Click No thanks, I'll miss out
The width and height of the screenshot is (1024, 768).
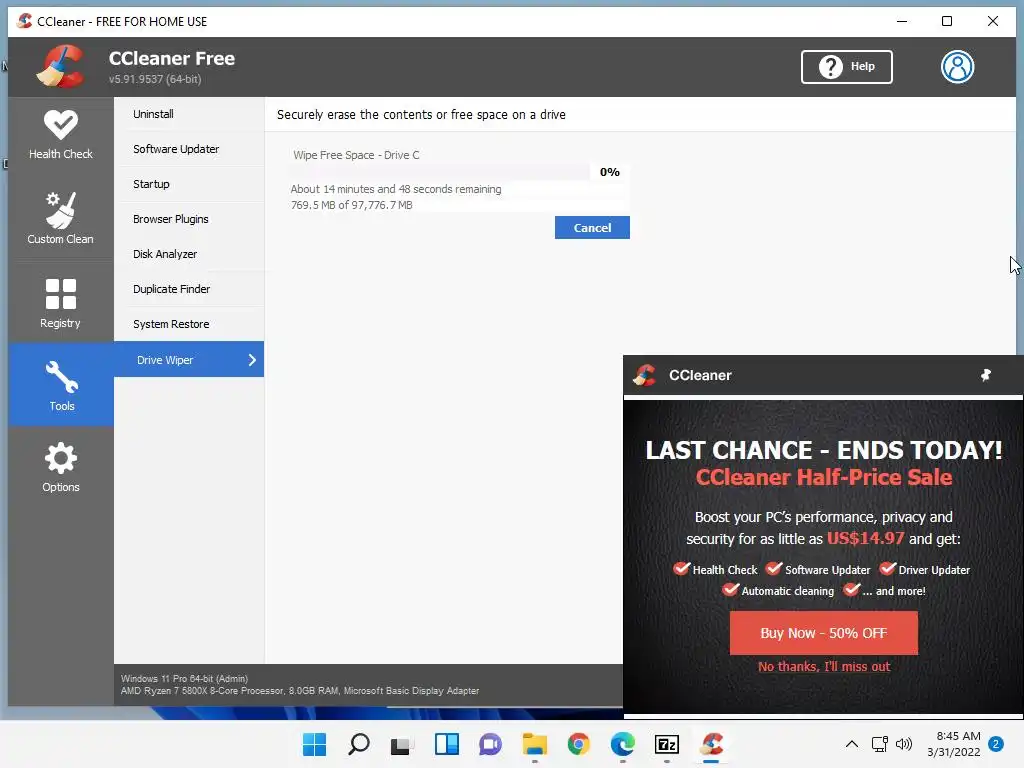824,667
